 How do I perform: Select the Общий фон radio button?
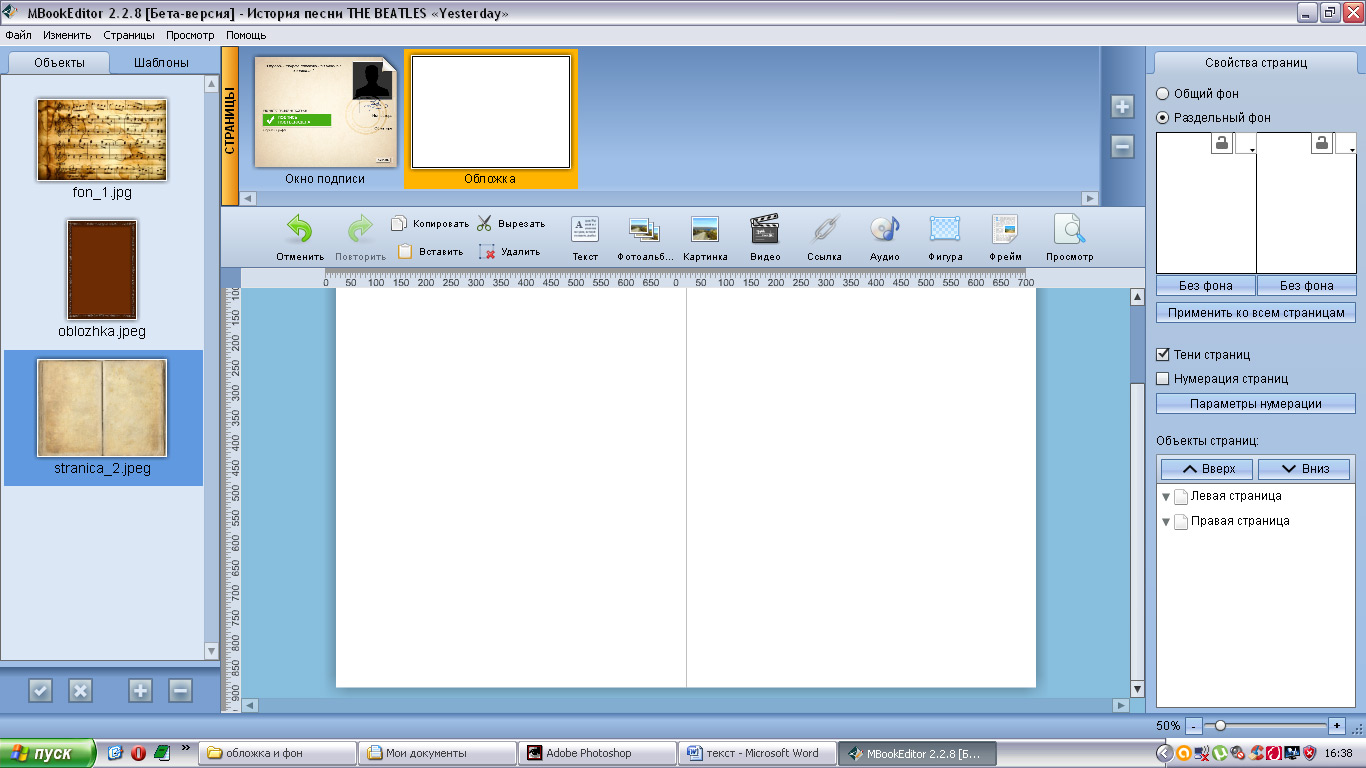coord(1162,94)
